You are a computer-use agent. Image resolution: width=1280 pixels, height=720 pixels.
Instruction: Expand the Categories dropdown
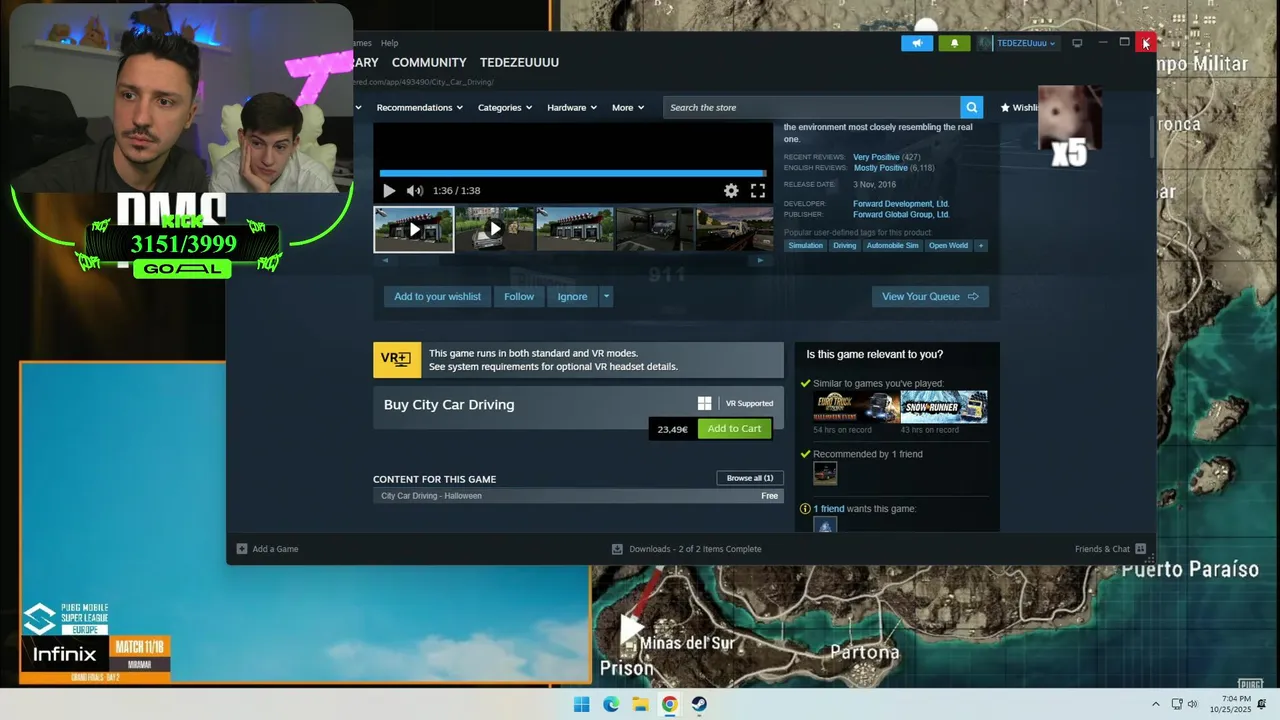coord(505,107)
